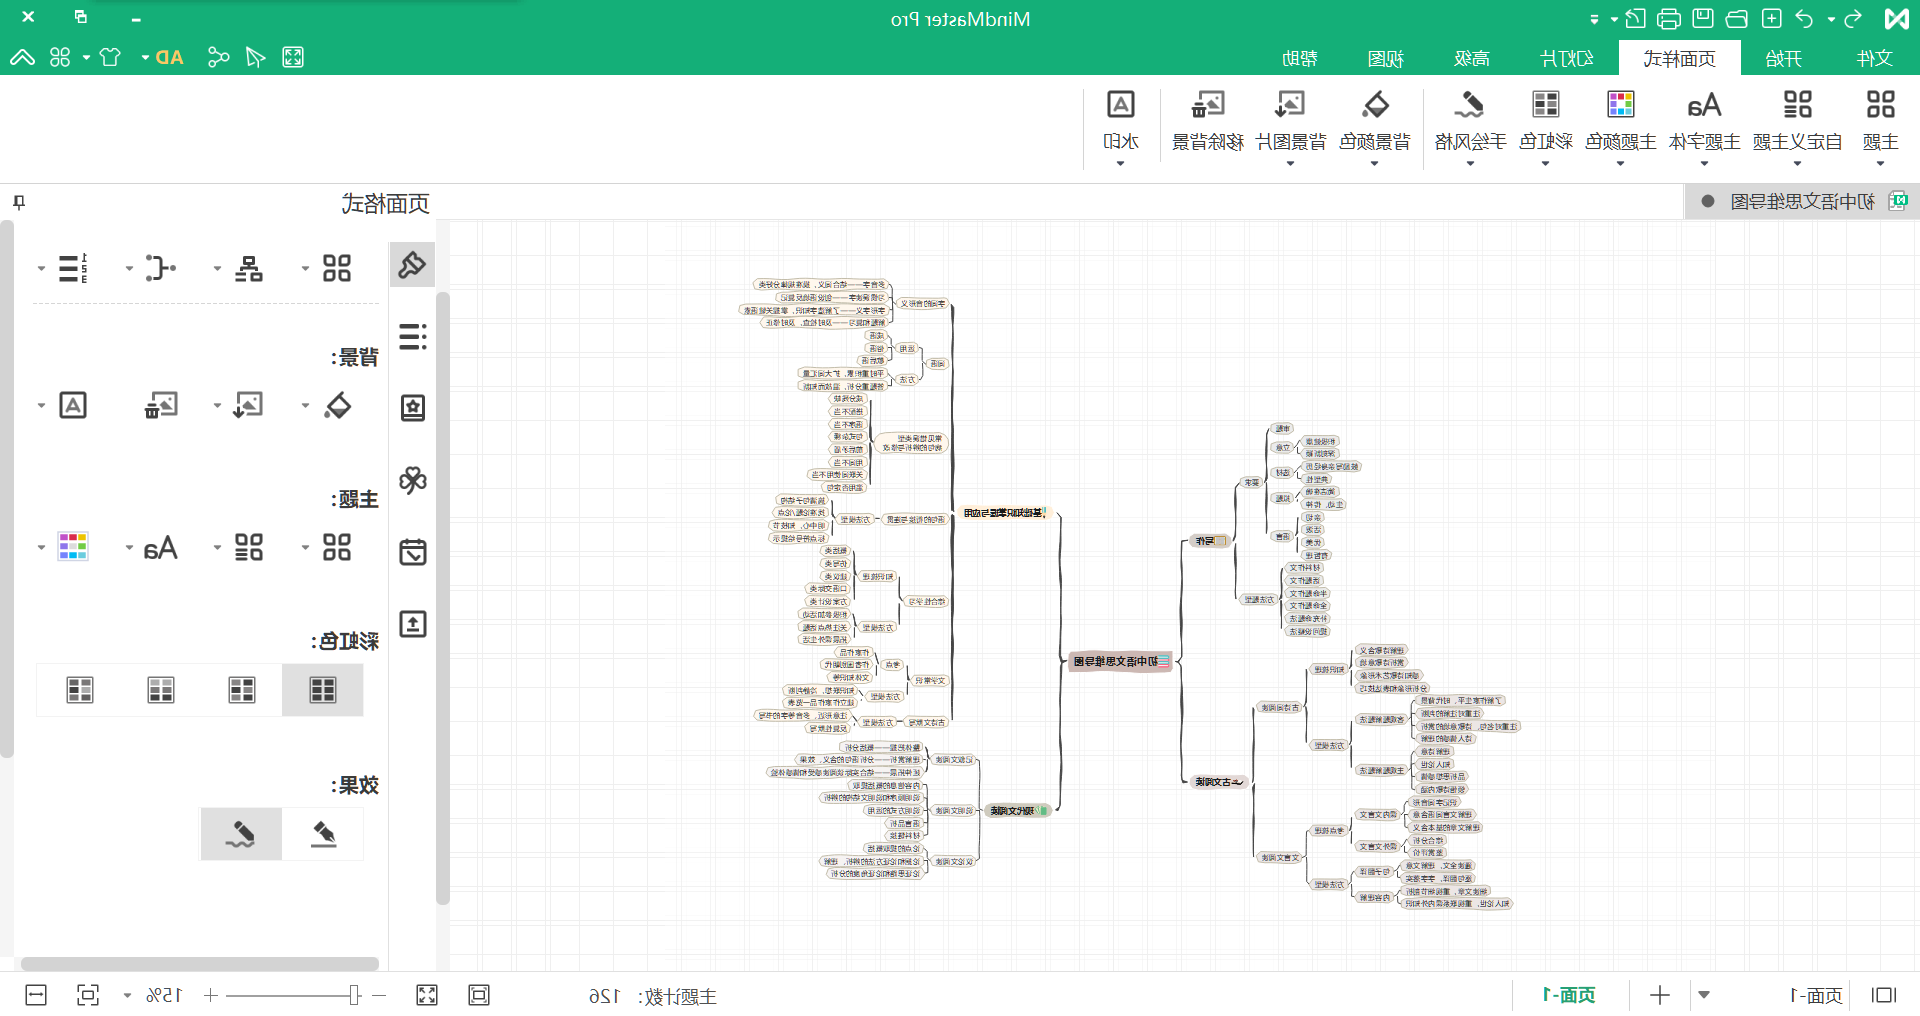Select the highlighted rainbow color option

322,690
